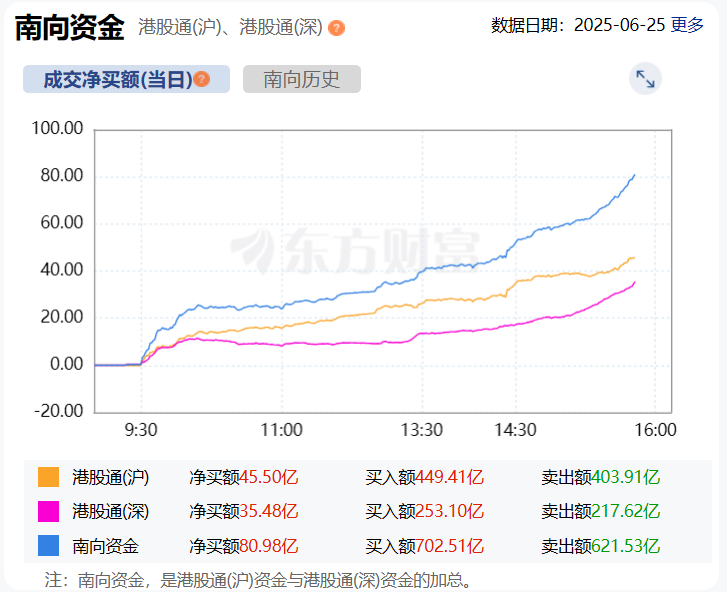Click the 南向资金 heading title

pyautogui.click(x=70, y=27)
